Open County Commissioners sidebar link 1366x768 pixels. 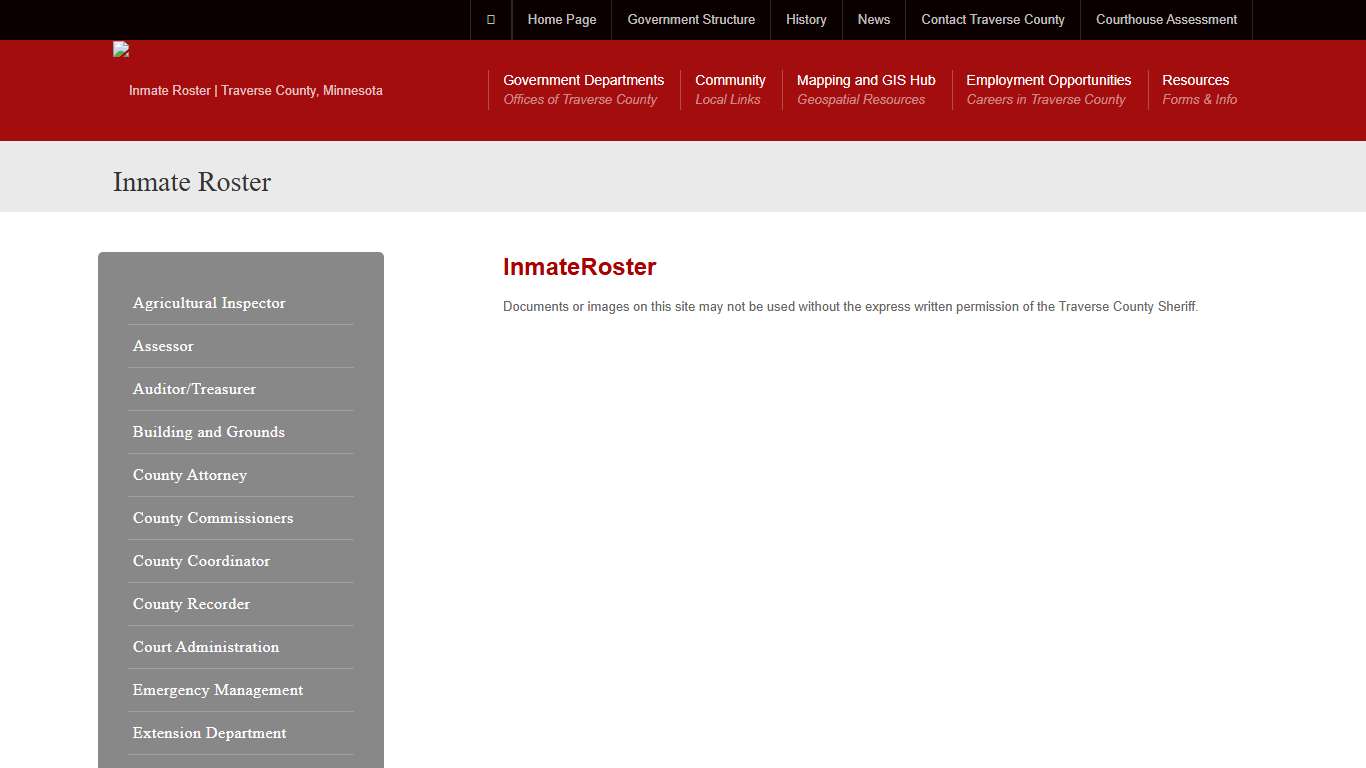pos(213,518)
